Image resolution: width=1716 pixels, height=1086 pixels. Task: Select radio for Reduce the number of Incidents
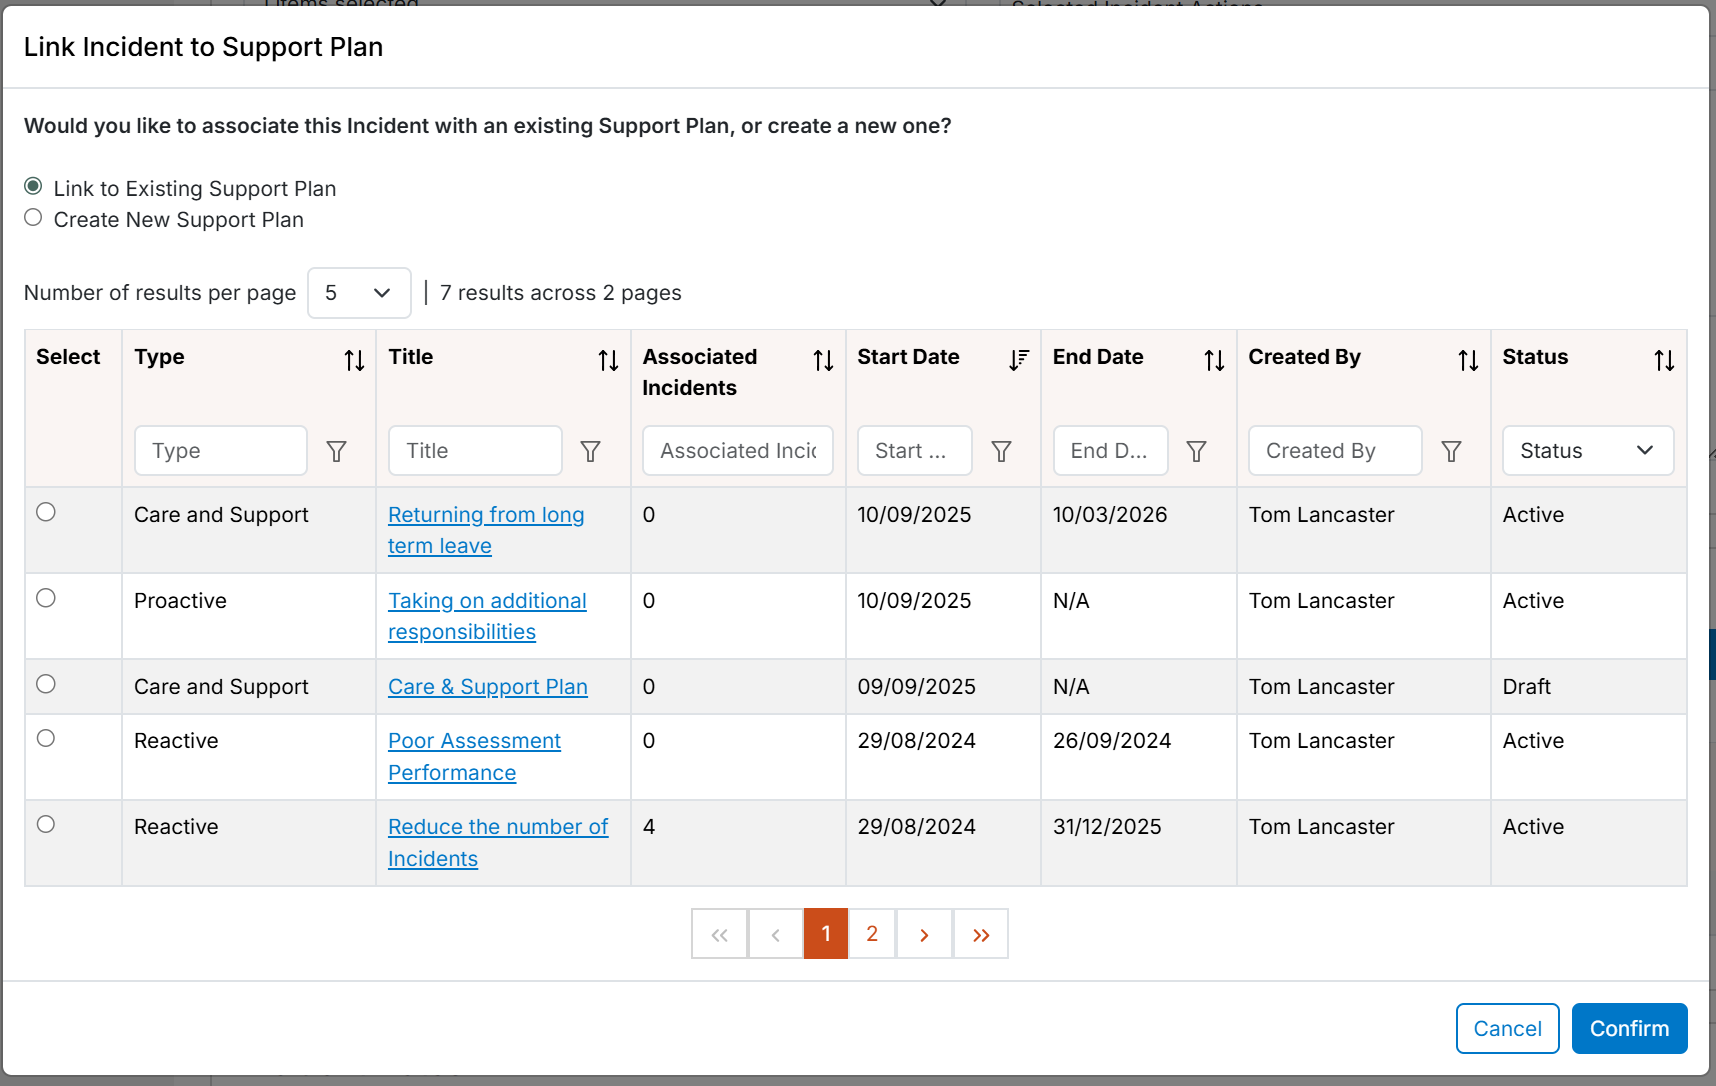pyautogui.click(x=46, y=824)
